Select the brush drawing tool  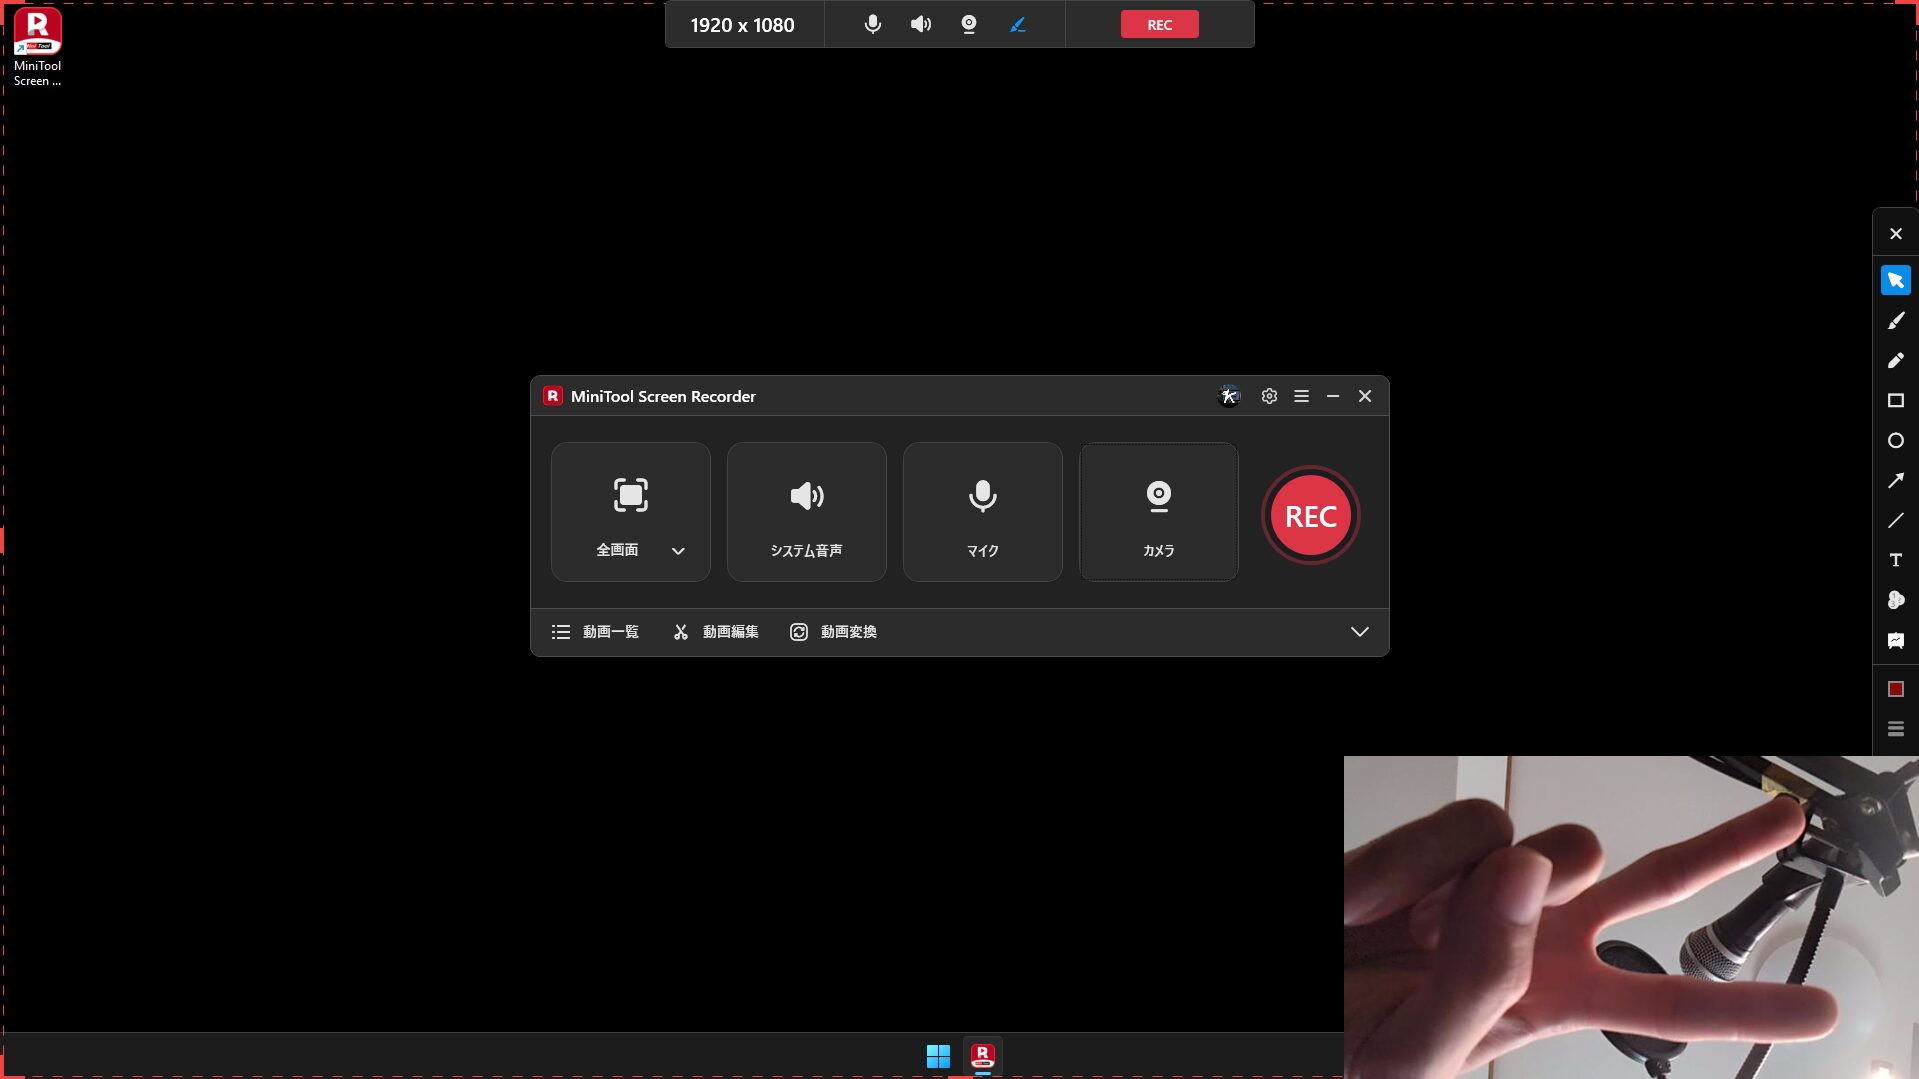[1895, 321]
